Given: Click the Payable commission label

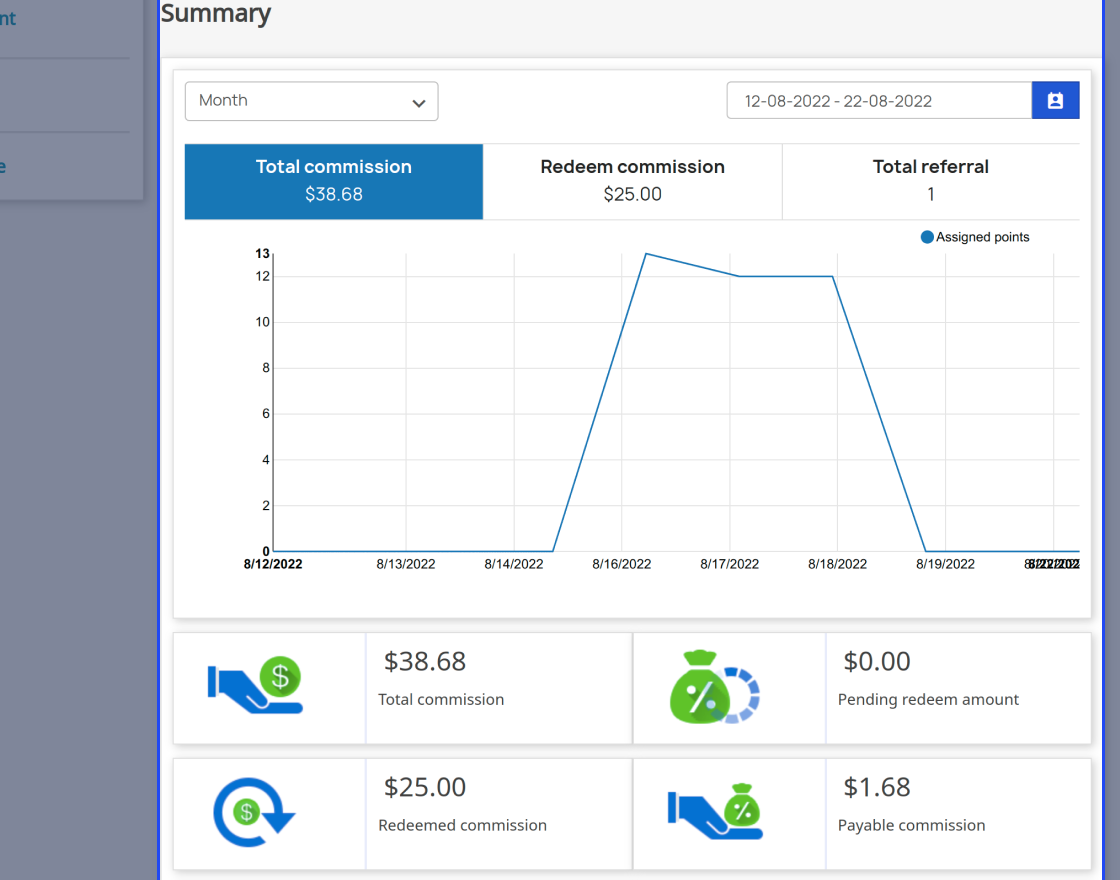Looking at the screenshot, I should tap(911, 825).
